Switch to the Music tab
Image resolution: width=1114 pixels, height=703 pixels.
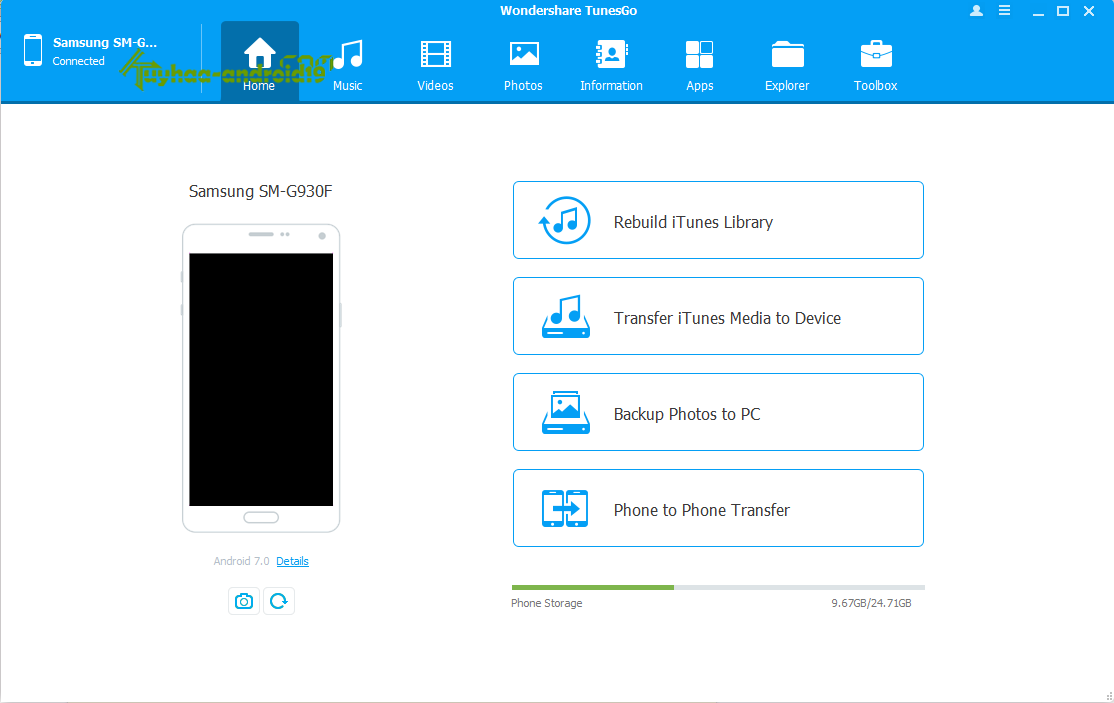click(347, 65)
